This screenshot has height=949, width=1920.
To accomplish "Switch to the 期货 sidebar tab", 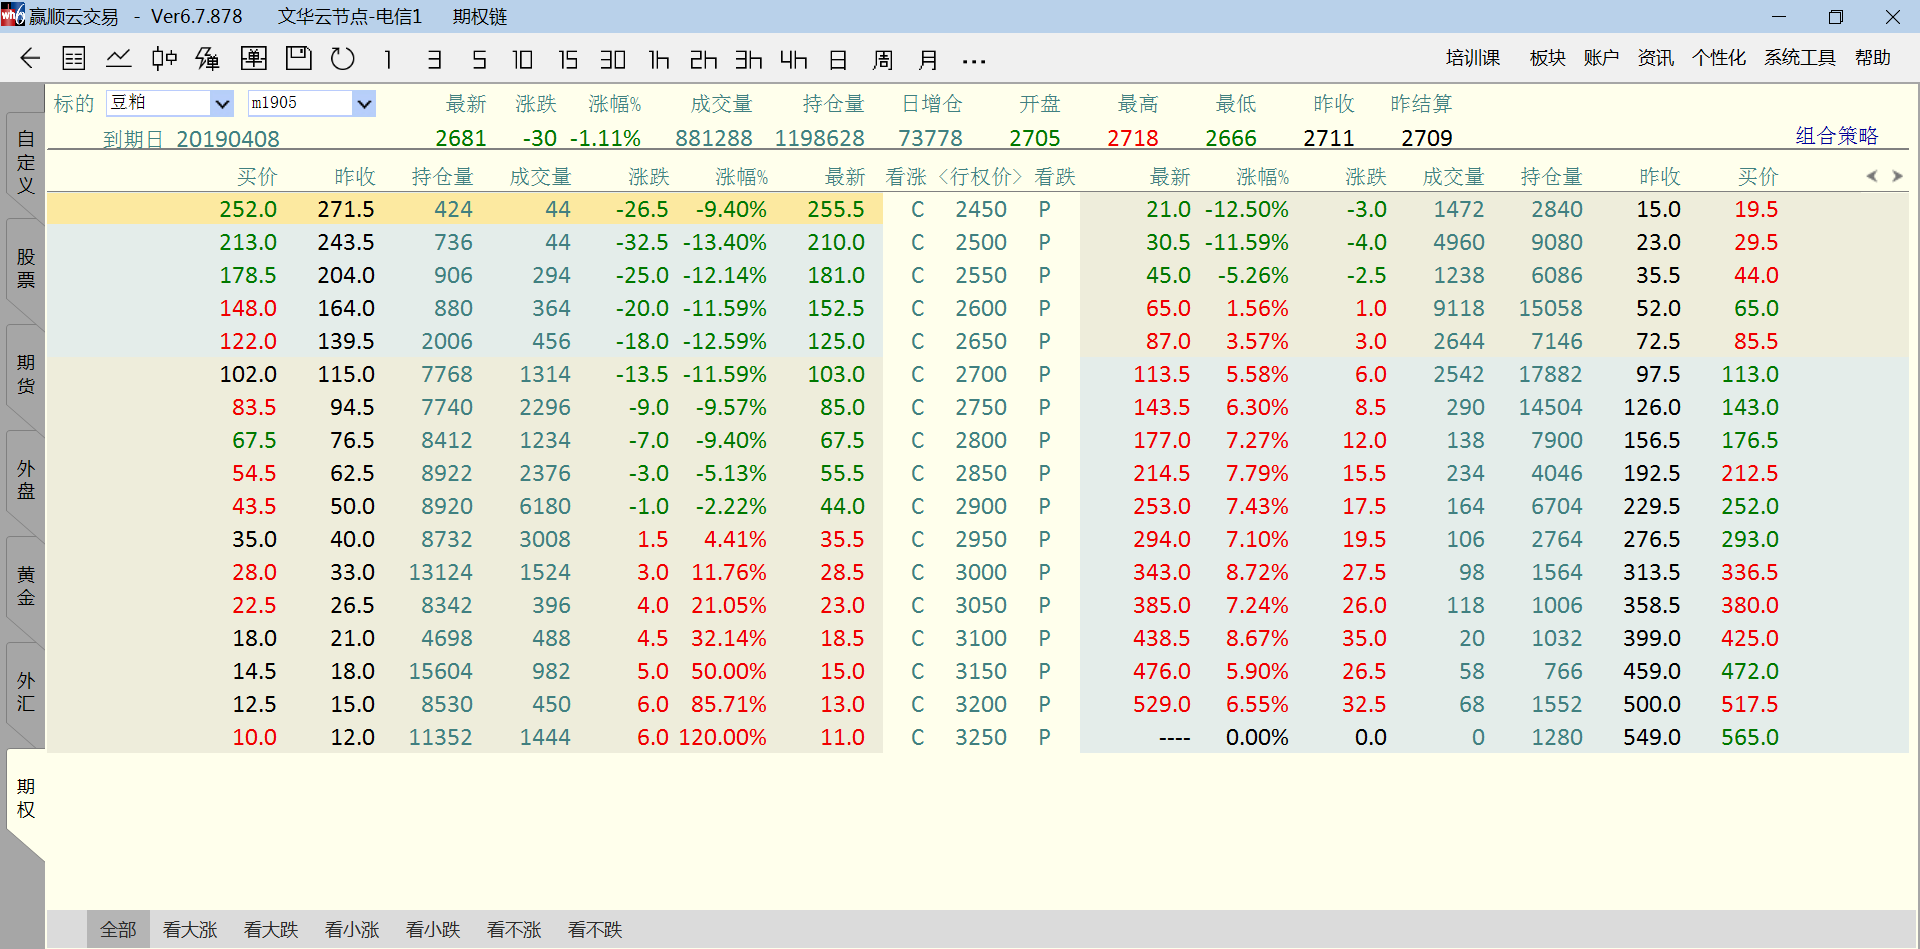I will (x=26, y=374).
